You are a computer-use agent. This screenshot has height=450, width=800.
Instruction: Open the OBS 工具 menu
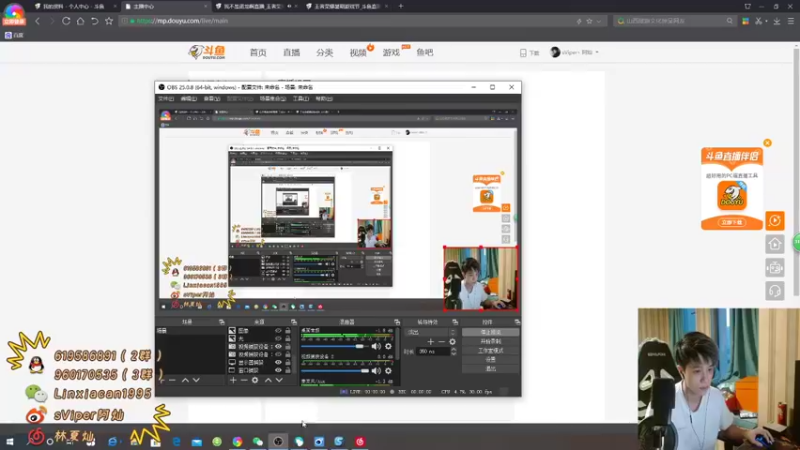(x=301, y=98)
